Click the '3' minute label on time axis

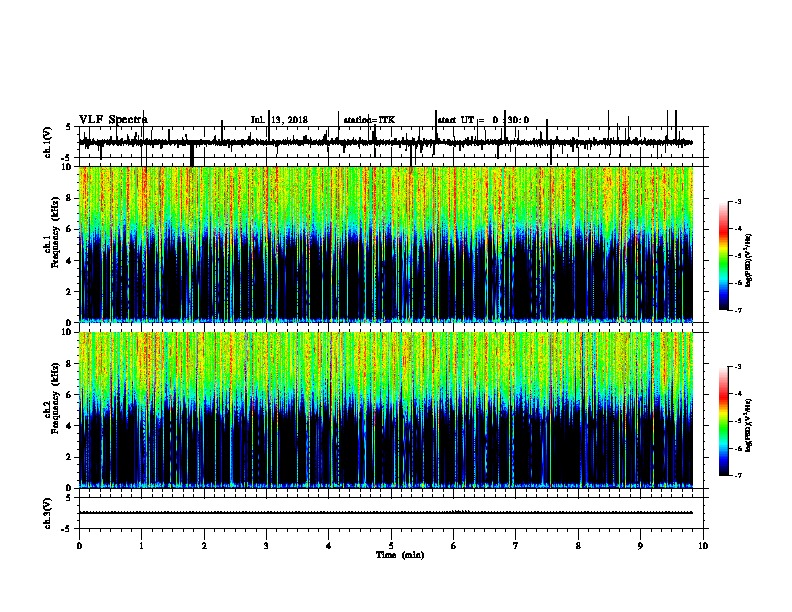pyautogui.click(x=266, y=546)
